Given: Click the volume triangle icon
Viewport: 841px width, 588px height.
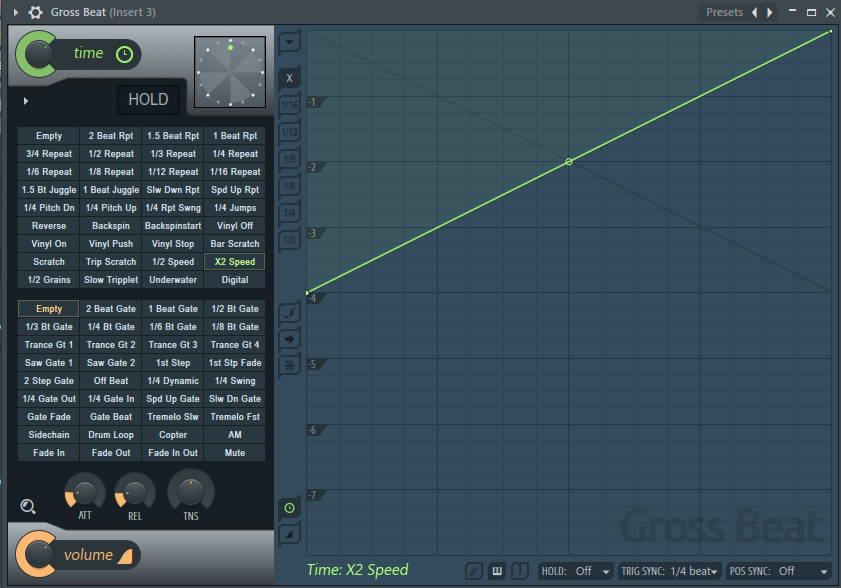Looking at the screenshot, I should [x=126, y=556].
